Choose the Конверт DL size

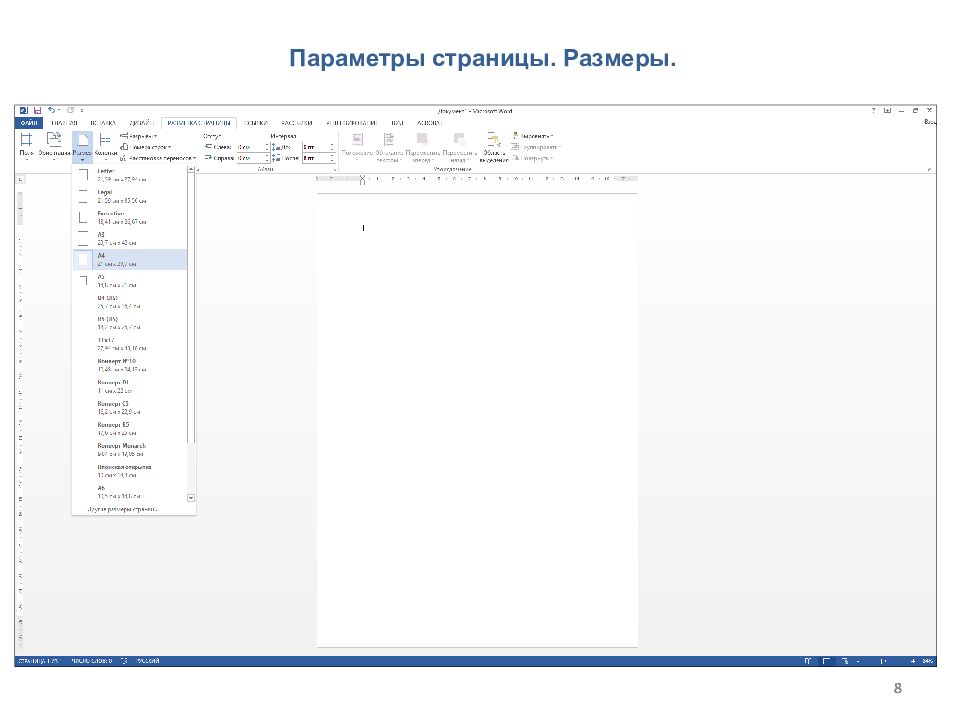(130, 386)
